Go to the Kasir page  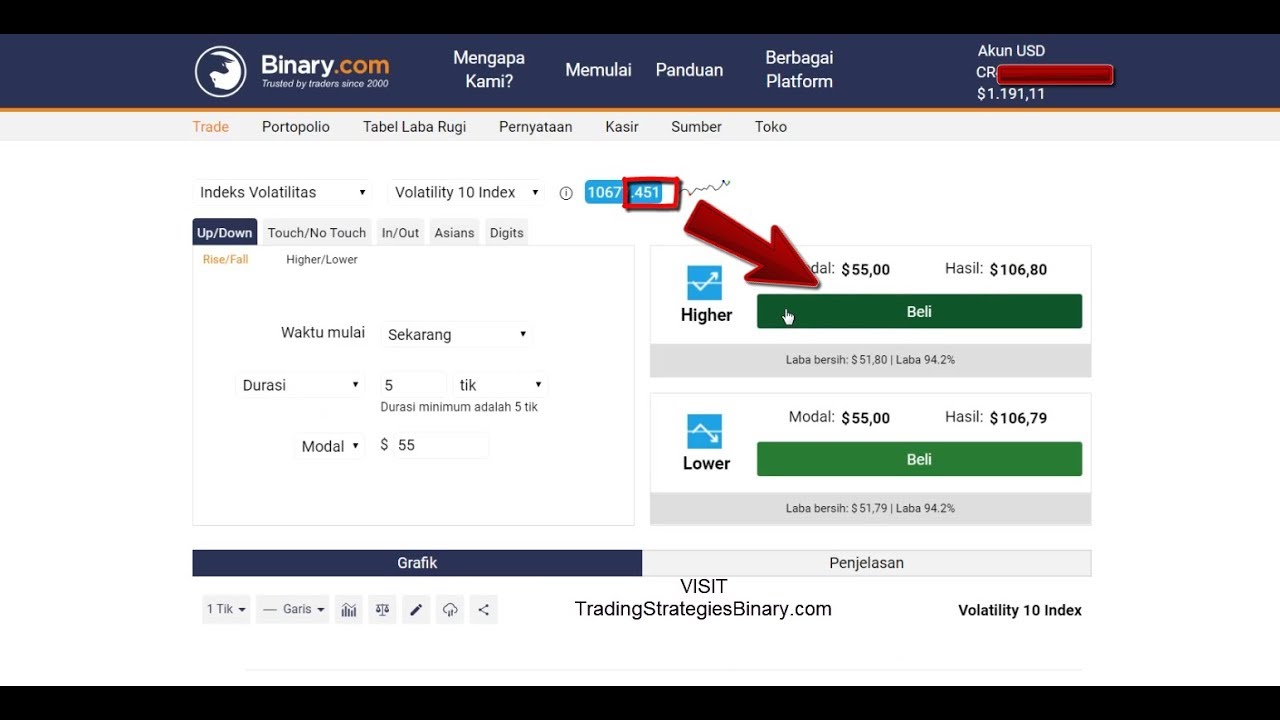tap(622, 127)
